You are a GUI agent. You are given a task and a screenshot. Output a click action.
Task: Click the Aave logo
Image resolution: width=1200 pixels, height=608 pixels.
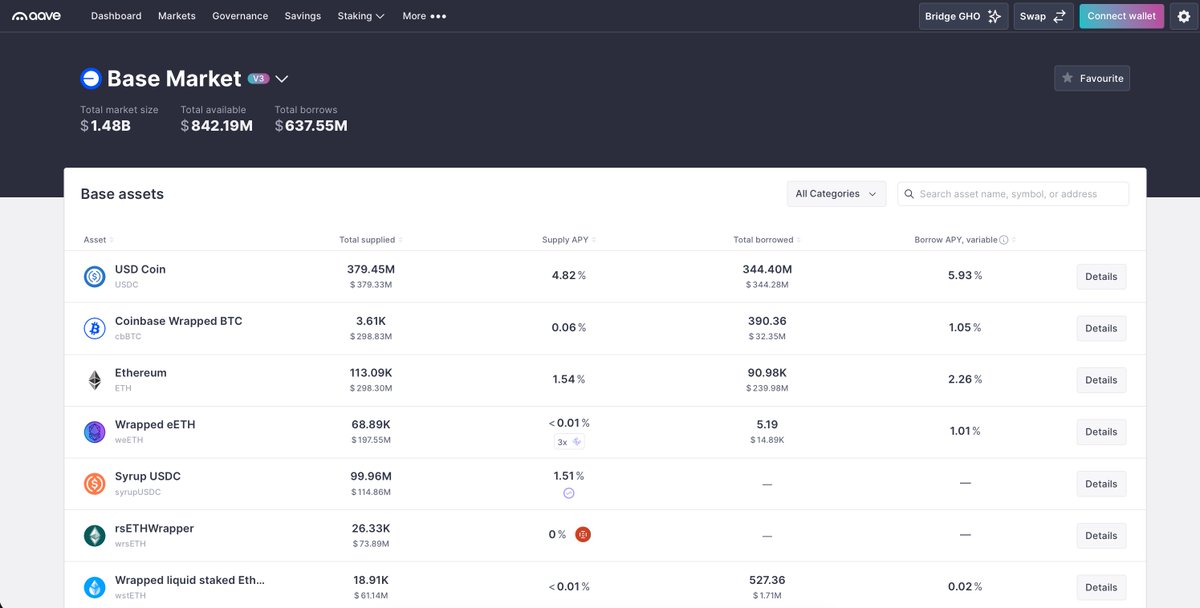point(36,16)
